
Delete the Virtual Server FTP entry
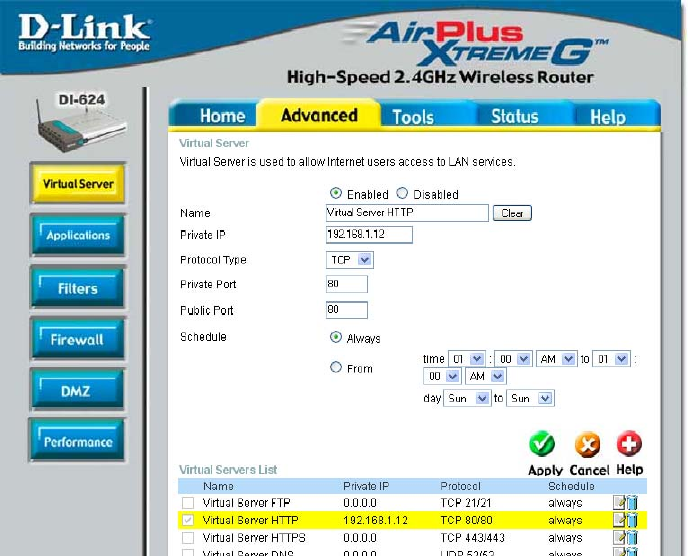click(x=632, y=502)
